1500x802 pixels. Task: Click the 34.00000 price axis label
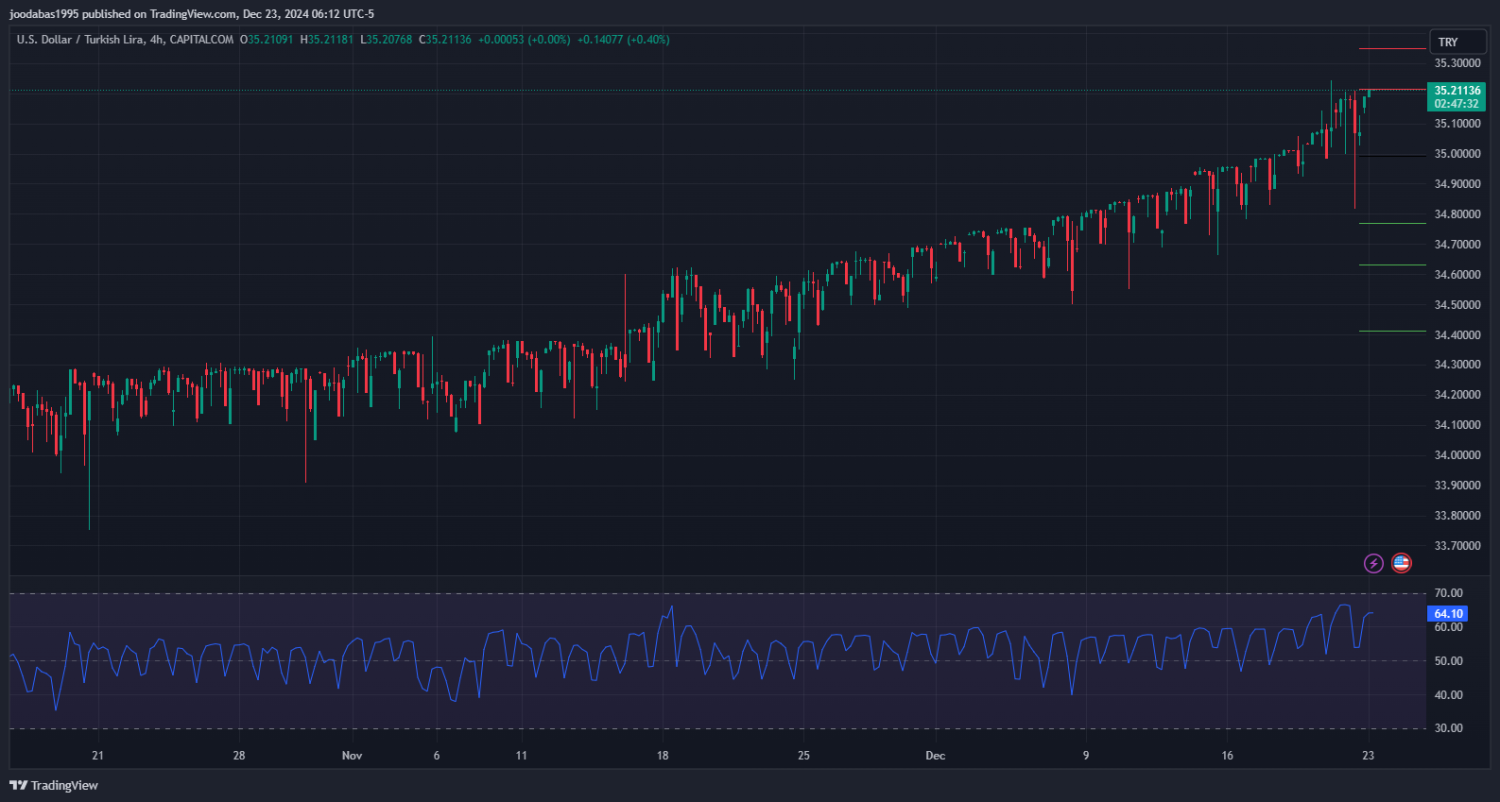[1457, 455]
